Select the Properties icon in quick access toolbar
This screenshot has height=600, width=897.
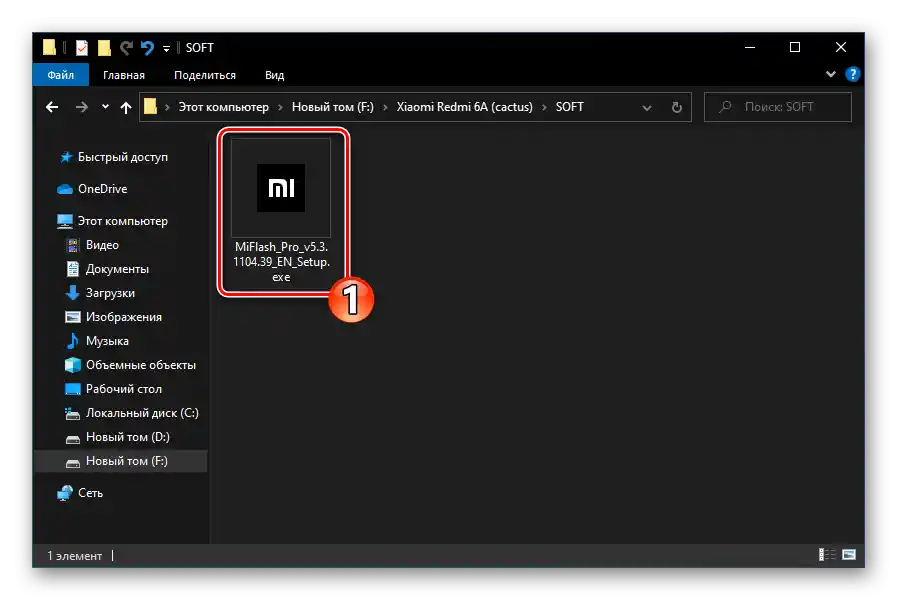[81, 47]
